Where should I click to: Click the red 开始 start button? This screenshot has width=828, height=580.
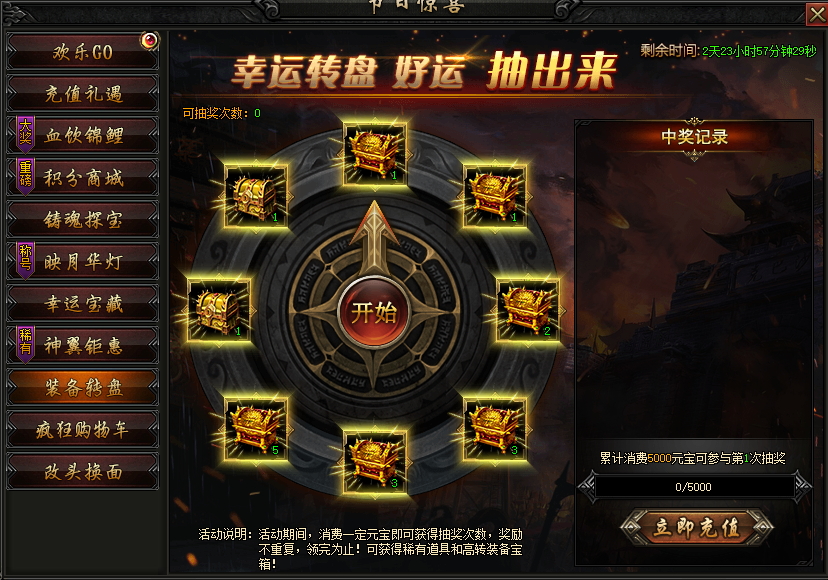point(374,313)
